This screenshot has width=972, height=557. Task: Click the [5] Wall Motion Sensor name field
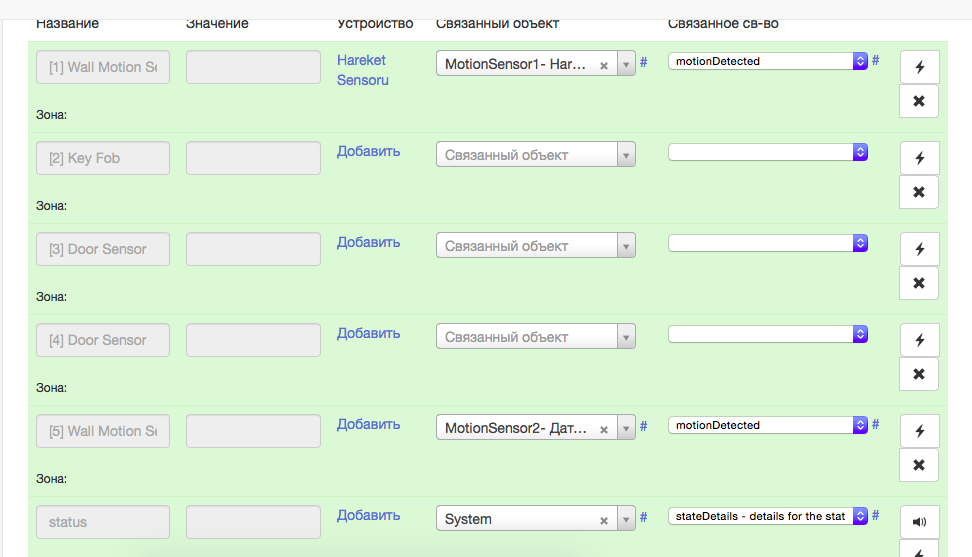tap(103, 431)
